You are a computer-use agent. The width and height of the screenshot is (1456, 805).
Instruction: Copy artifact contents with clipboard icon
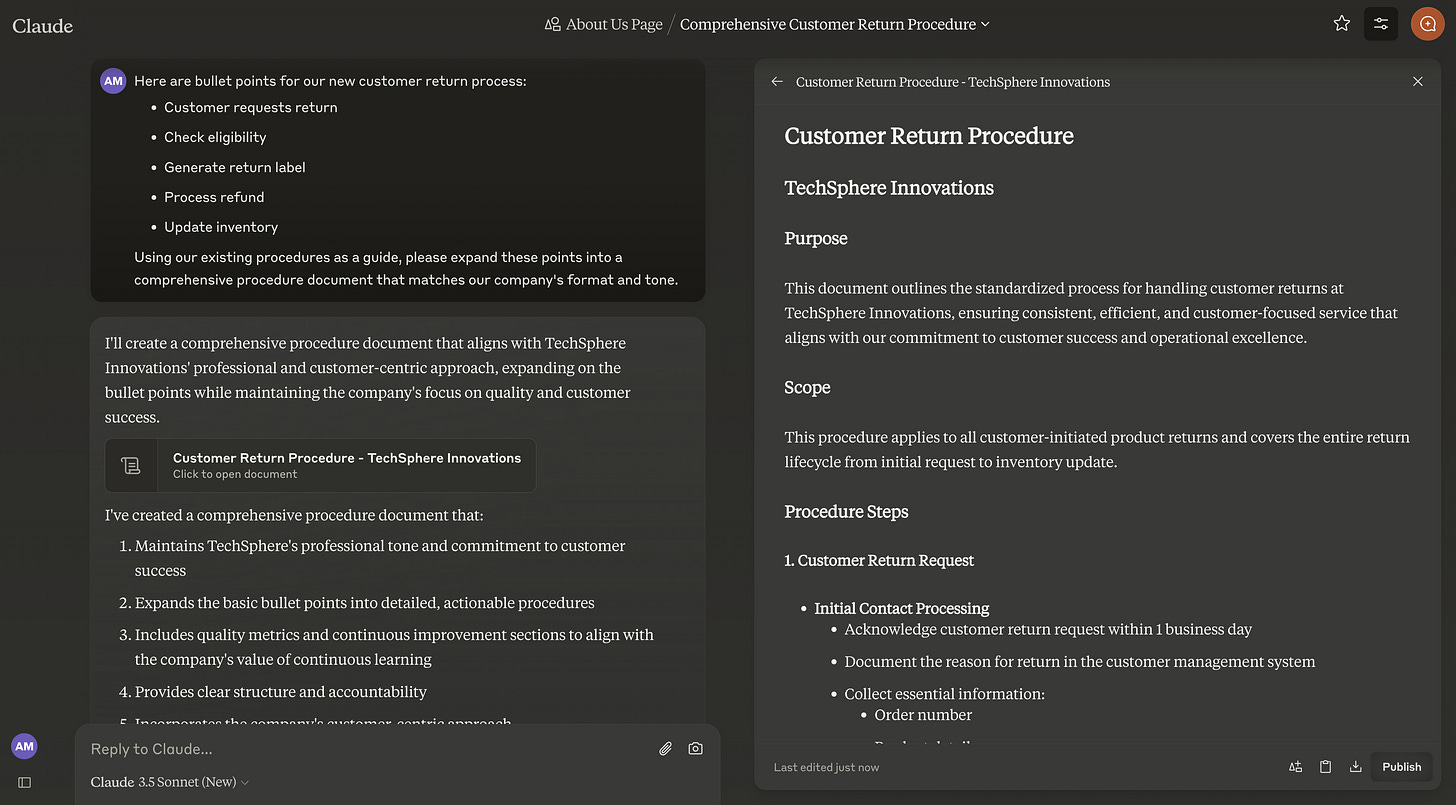coord(1326,767)
